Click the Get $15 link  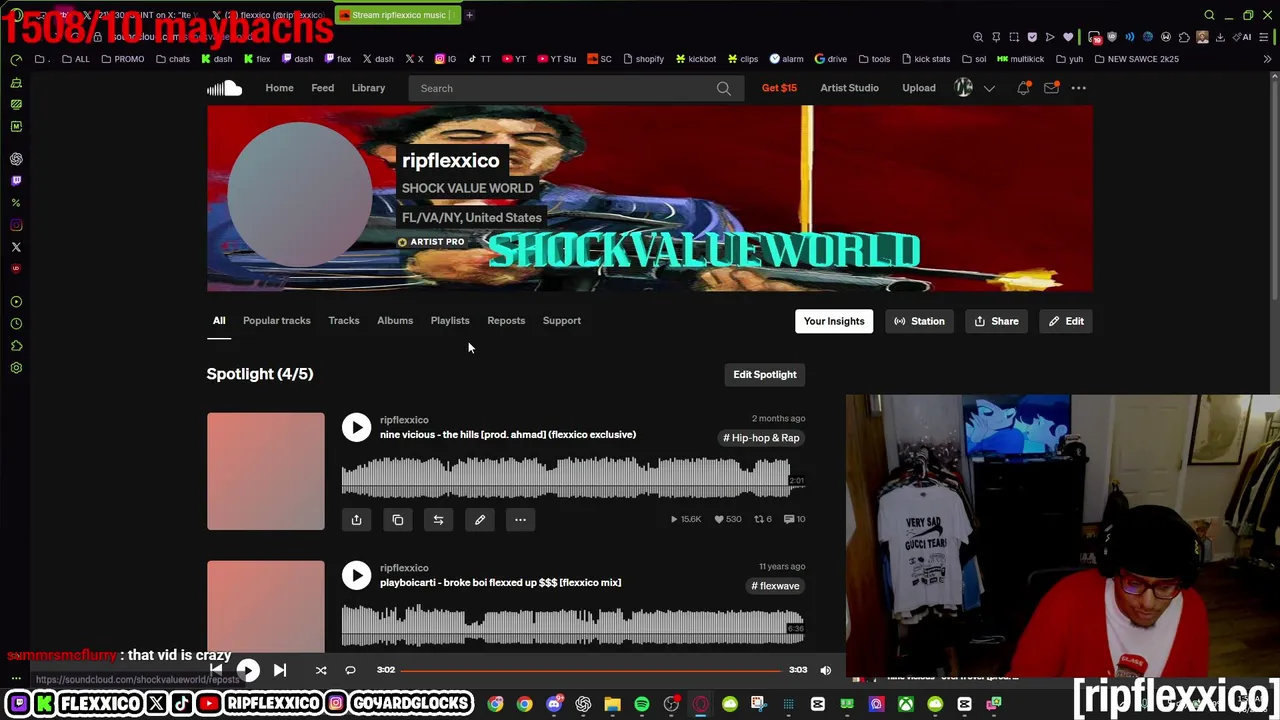[x=779, y=88]
